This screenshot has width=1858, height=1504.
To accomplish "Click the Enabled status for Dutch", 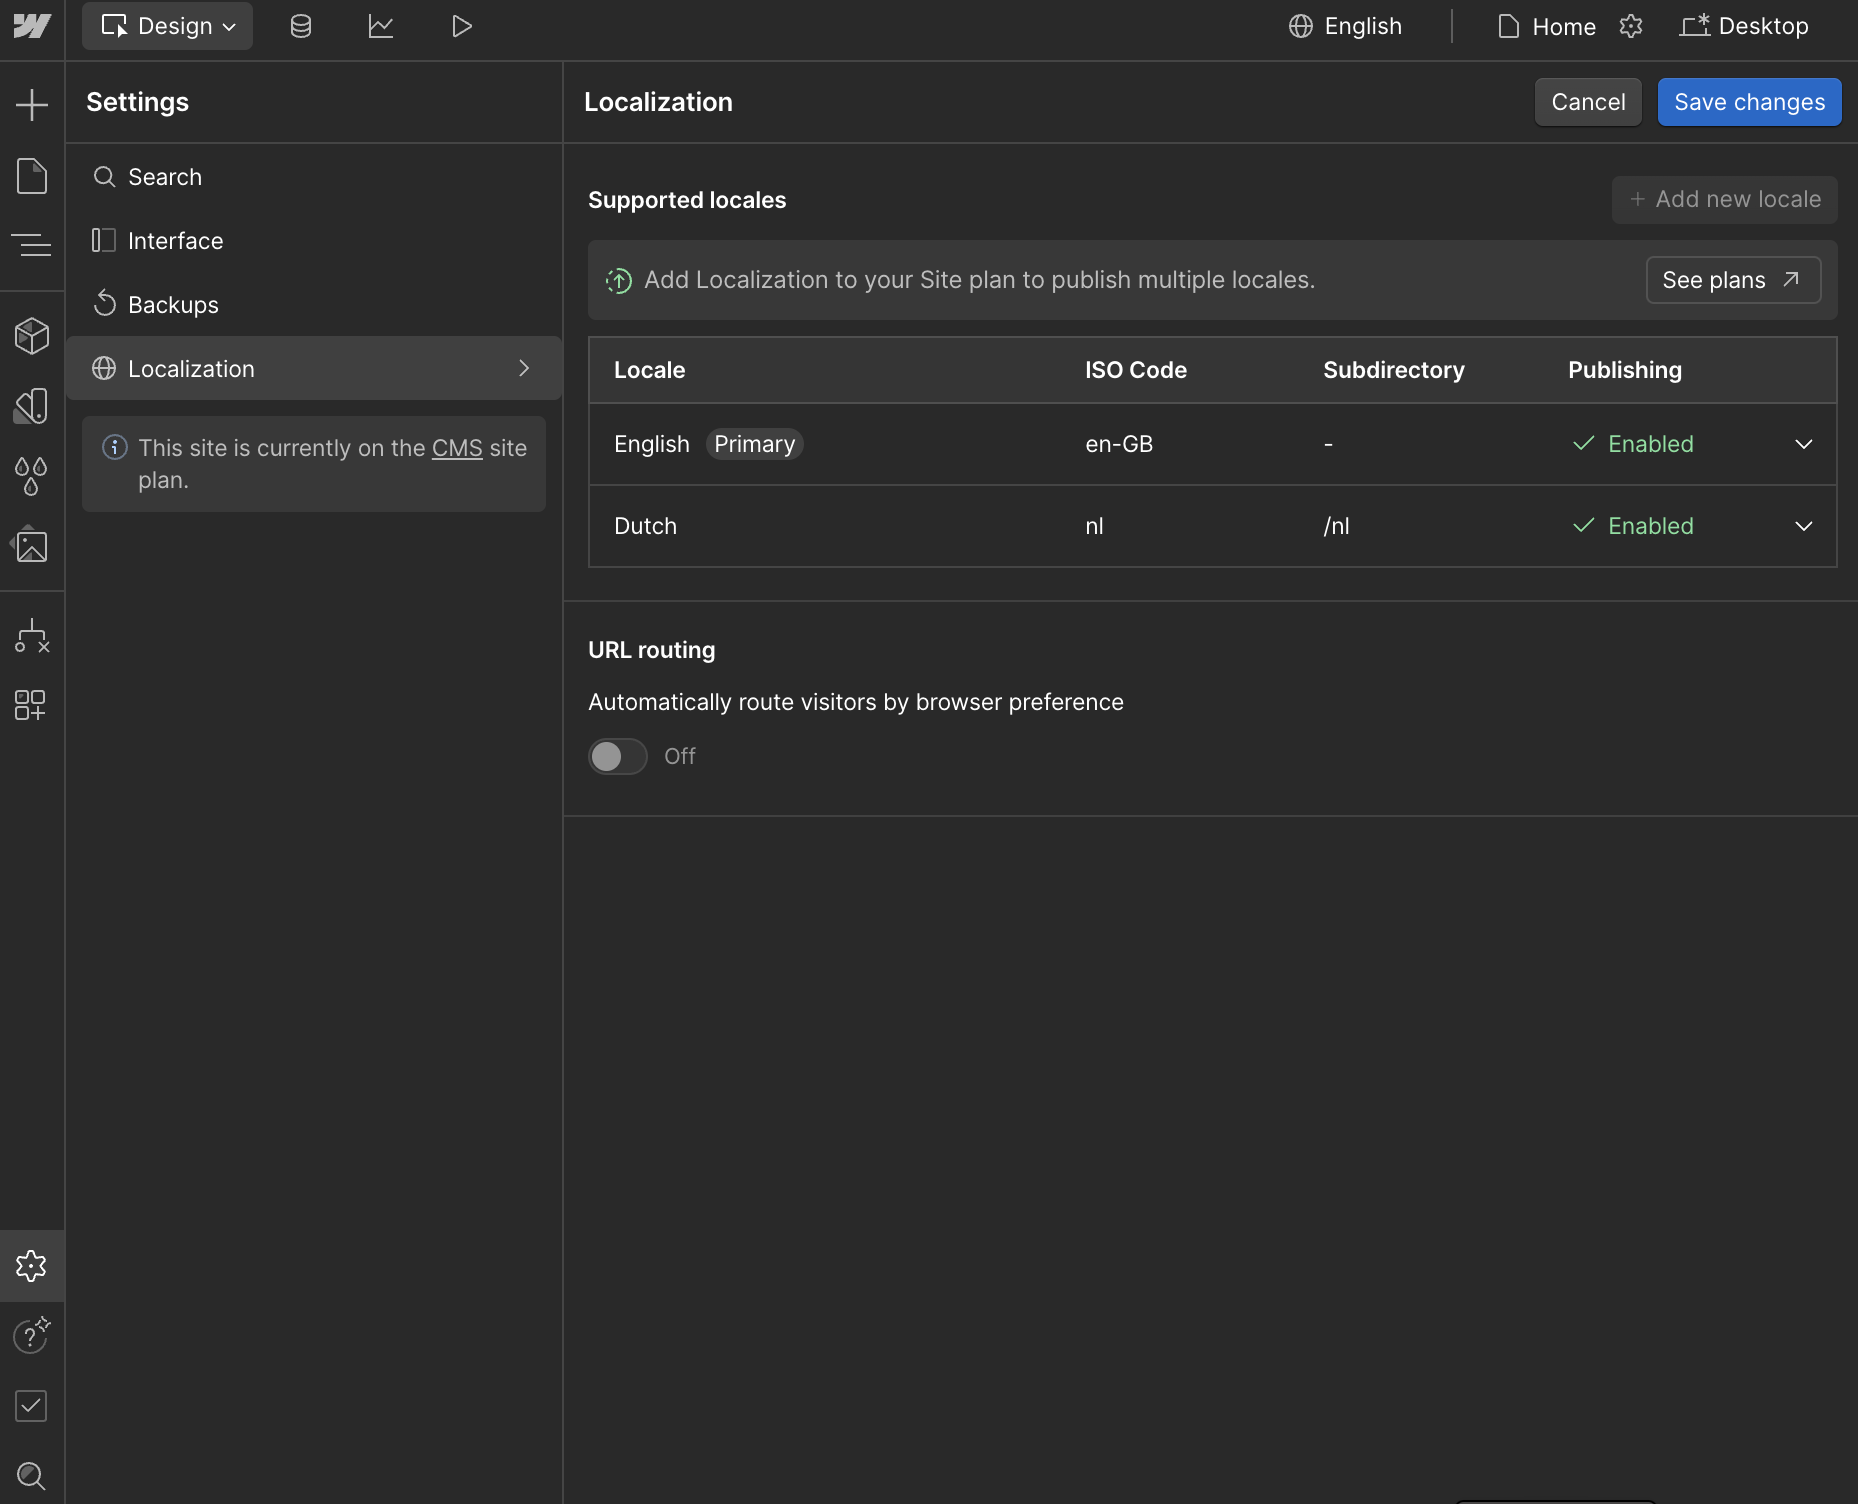I will (x=1633, y=526).
